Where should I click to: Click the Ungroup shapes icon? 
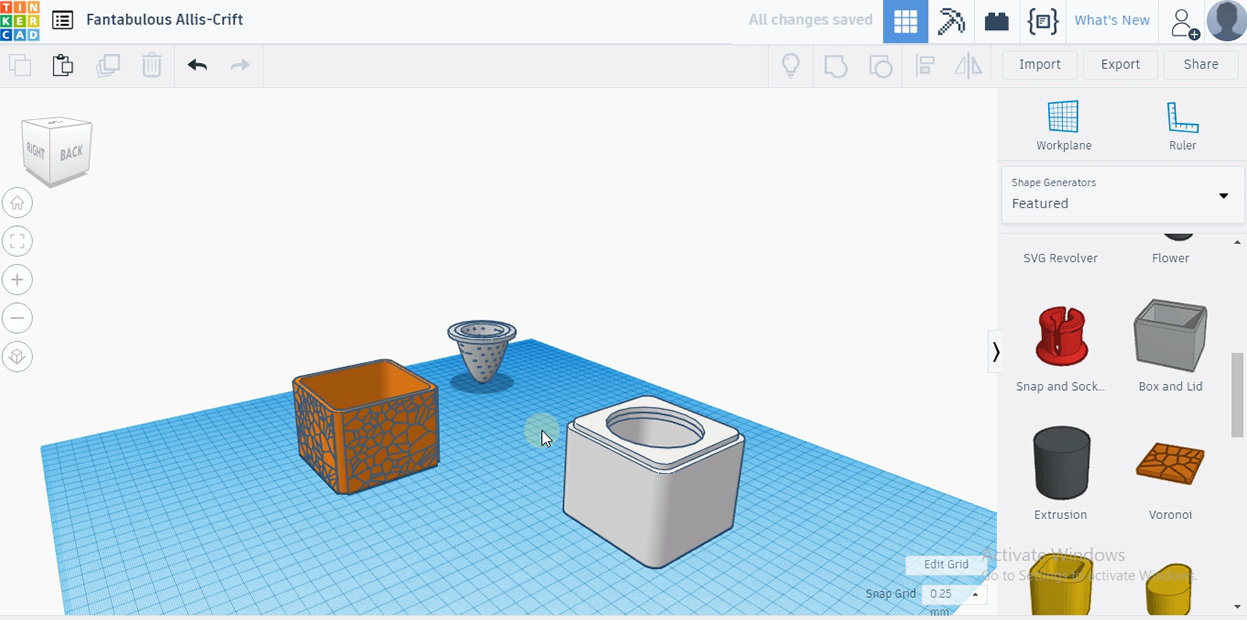coord(880,66)
